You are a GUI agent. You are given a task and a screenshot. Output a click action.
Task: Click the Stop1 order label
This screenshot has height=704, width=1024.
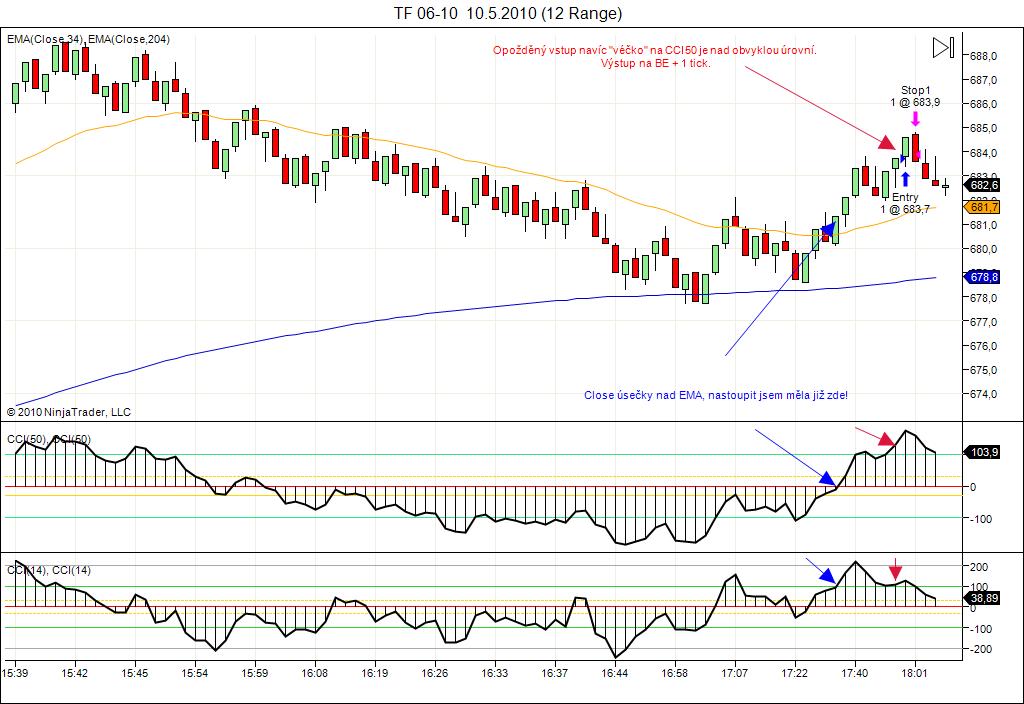click(x=916, y=90)
